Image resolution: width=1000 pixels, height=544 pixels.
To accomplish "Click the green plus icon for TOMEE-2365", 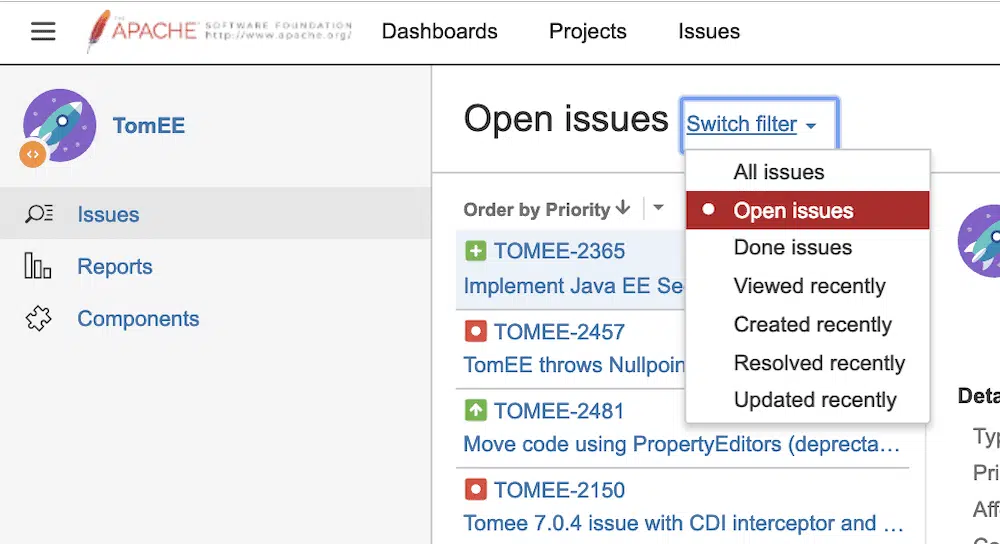I will click(475, 251).
